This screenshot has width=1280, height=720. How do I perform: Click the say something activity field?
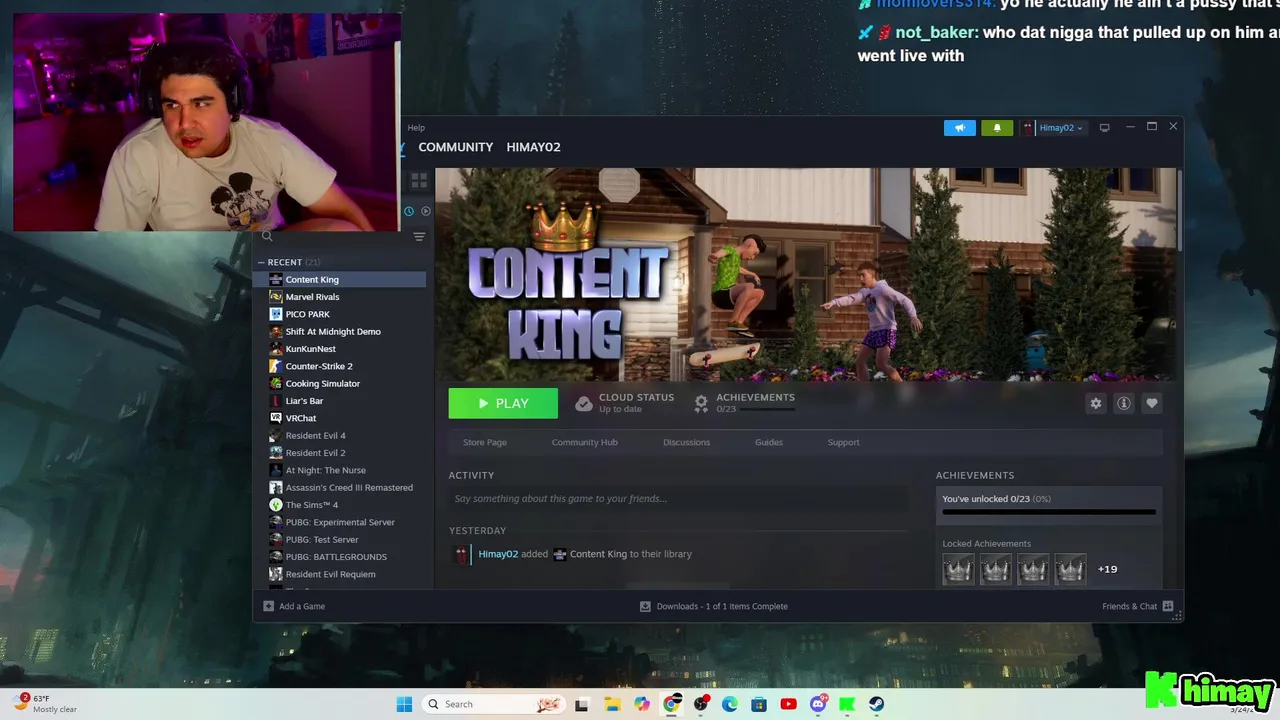tap(680, 499)
